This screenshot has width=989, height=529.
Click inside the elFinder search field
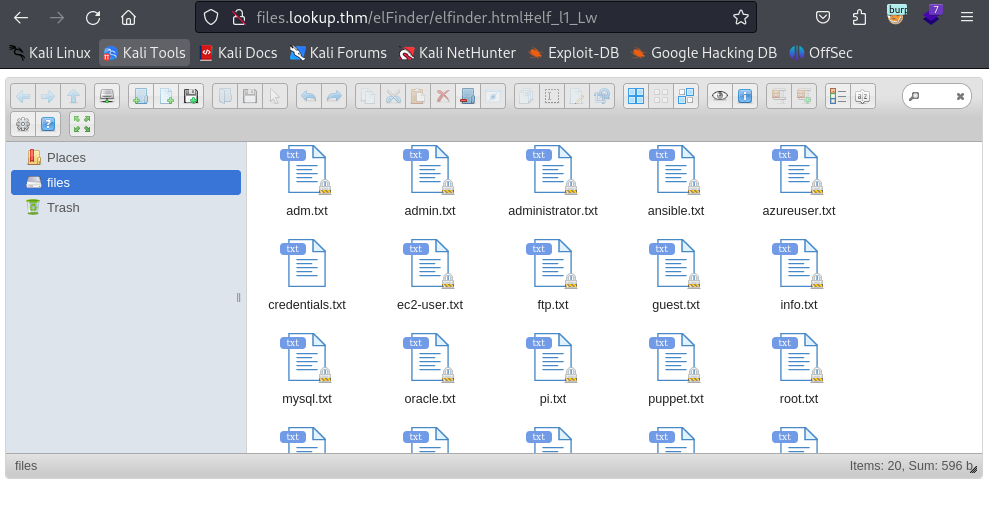coord(935,96)
